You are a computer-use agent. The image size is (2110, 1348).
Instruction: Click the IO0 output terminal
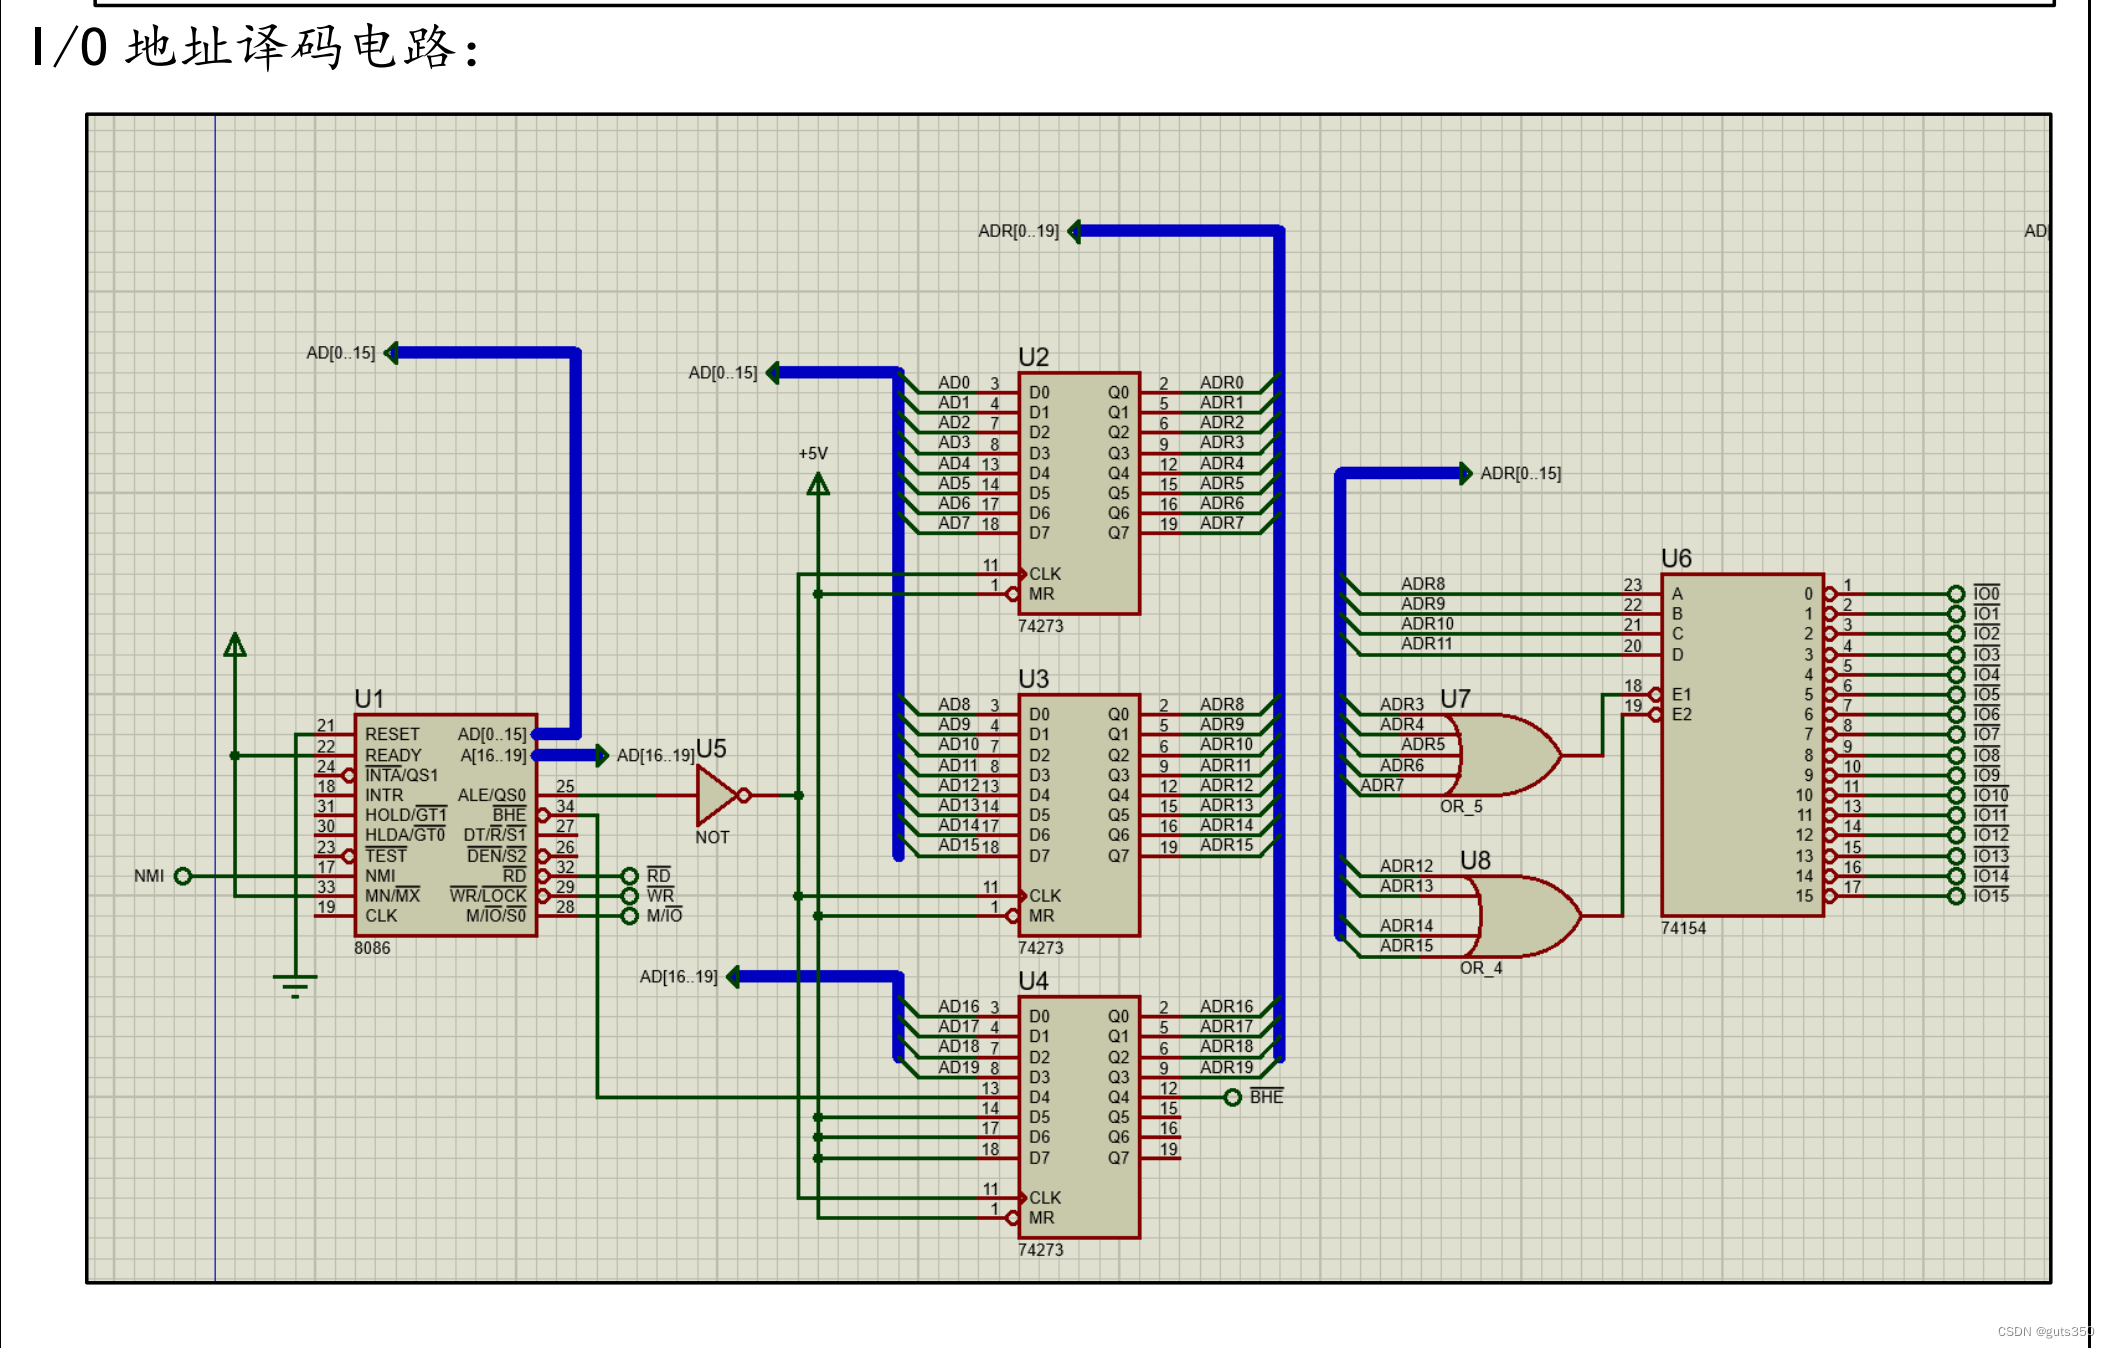coord(1956,594)
